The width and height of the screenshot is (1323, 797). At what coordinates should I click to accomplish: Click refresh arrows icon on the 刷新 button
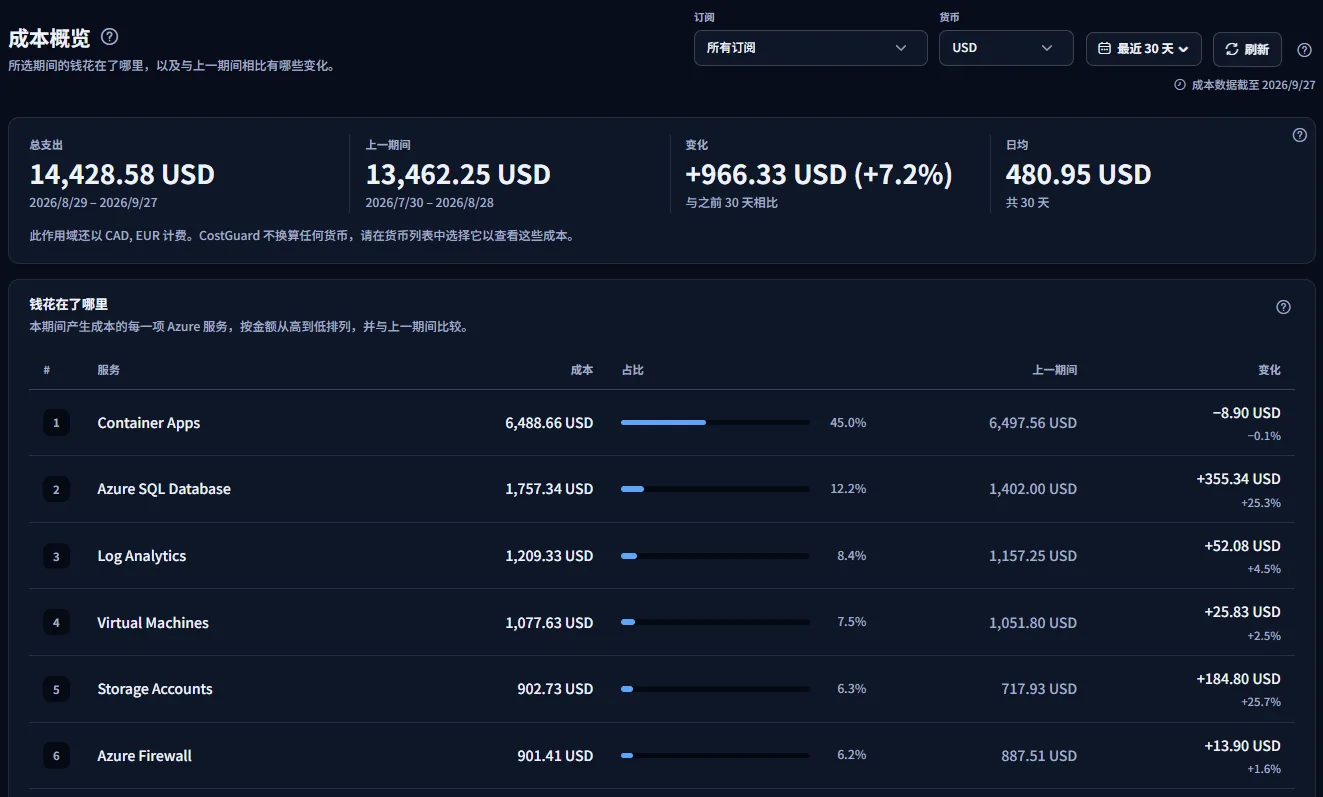point(1231,49)
